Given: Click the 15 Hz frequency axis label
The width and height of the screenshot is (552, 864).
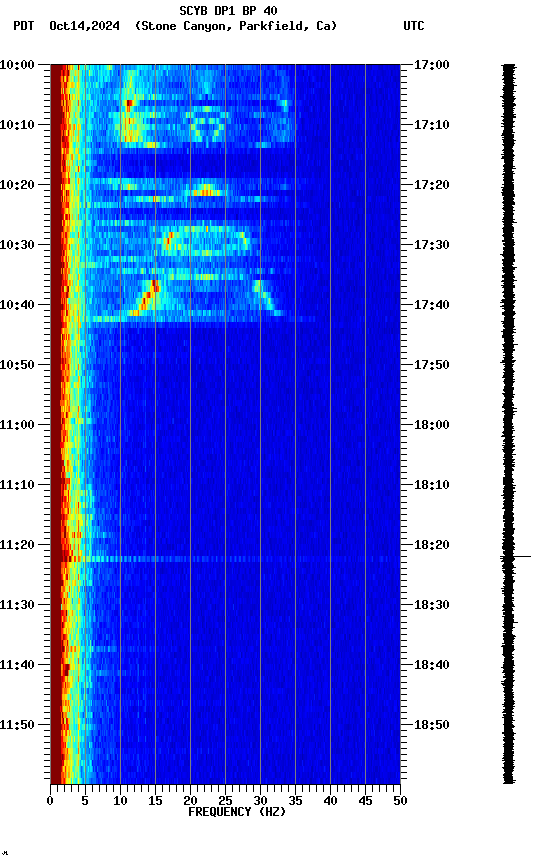Looking at the screenshot, I should point(155,801).
